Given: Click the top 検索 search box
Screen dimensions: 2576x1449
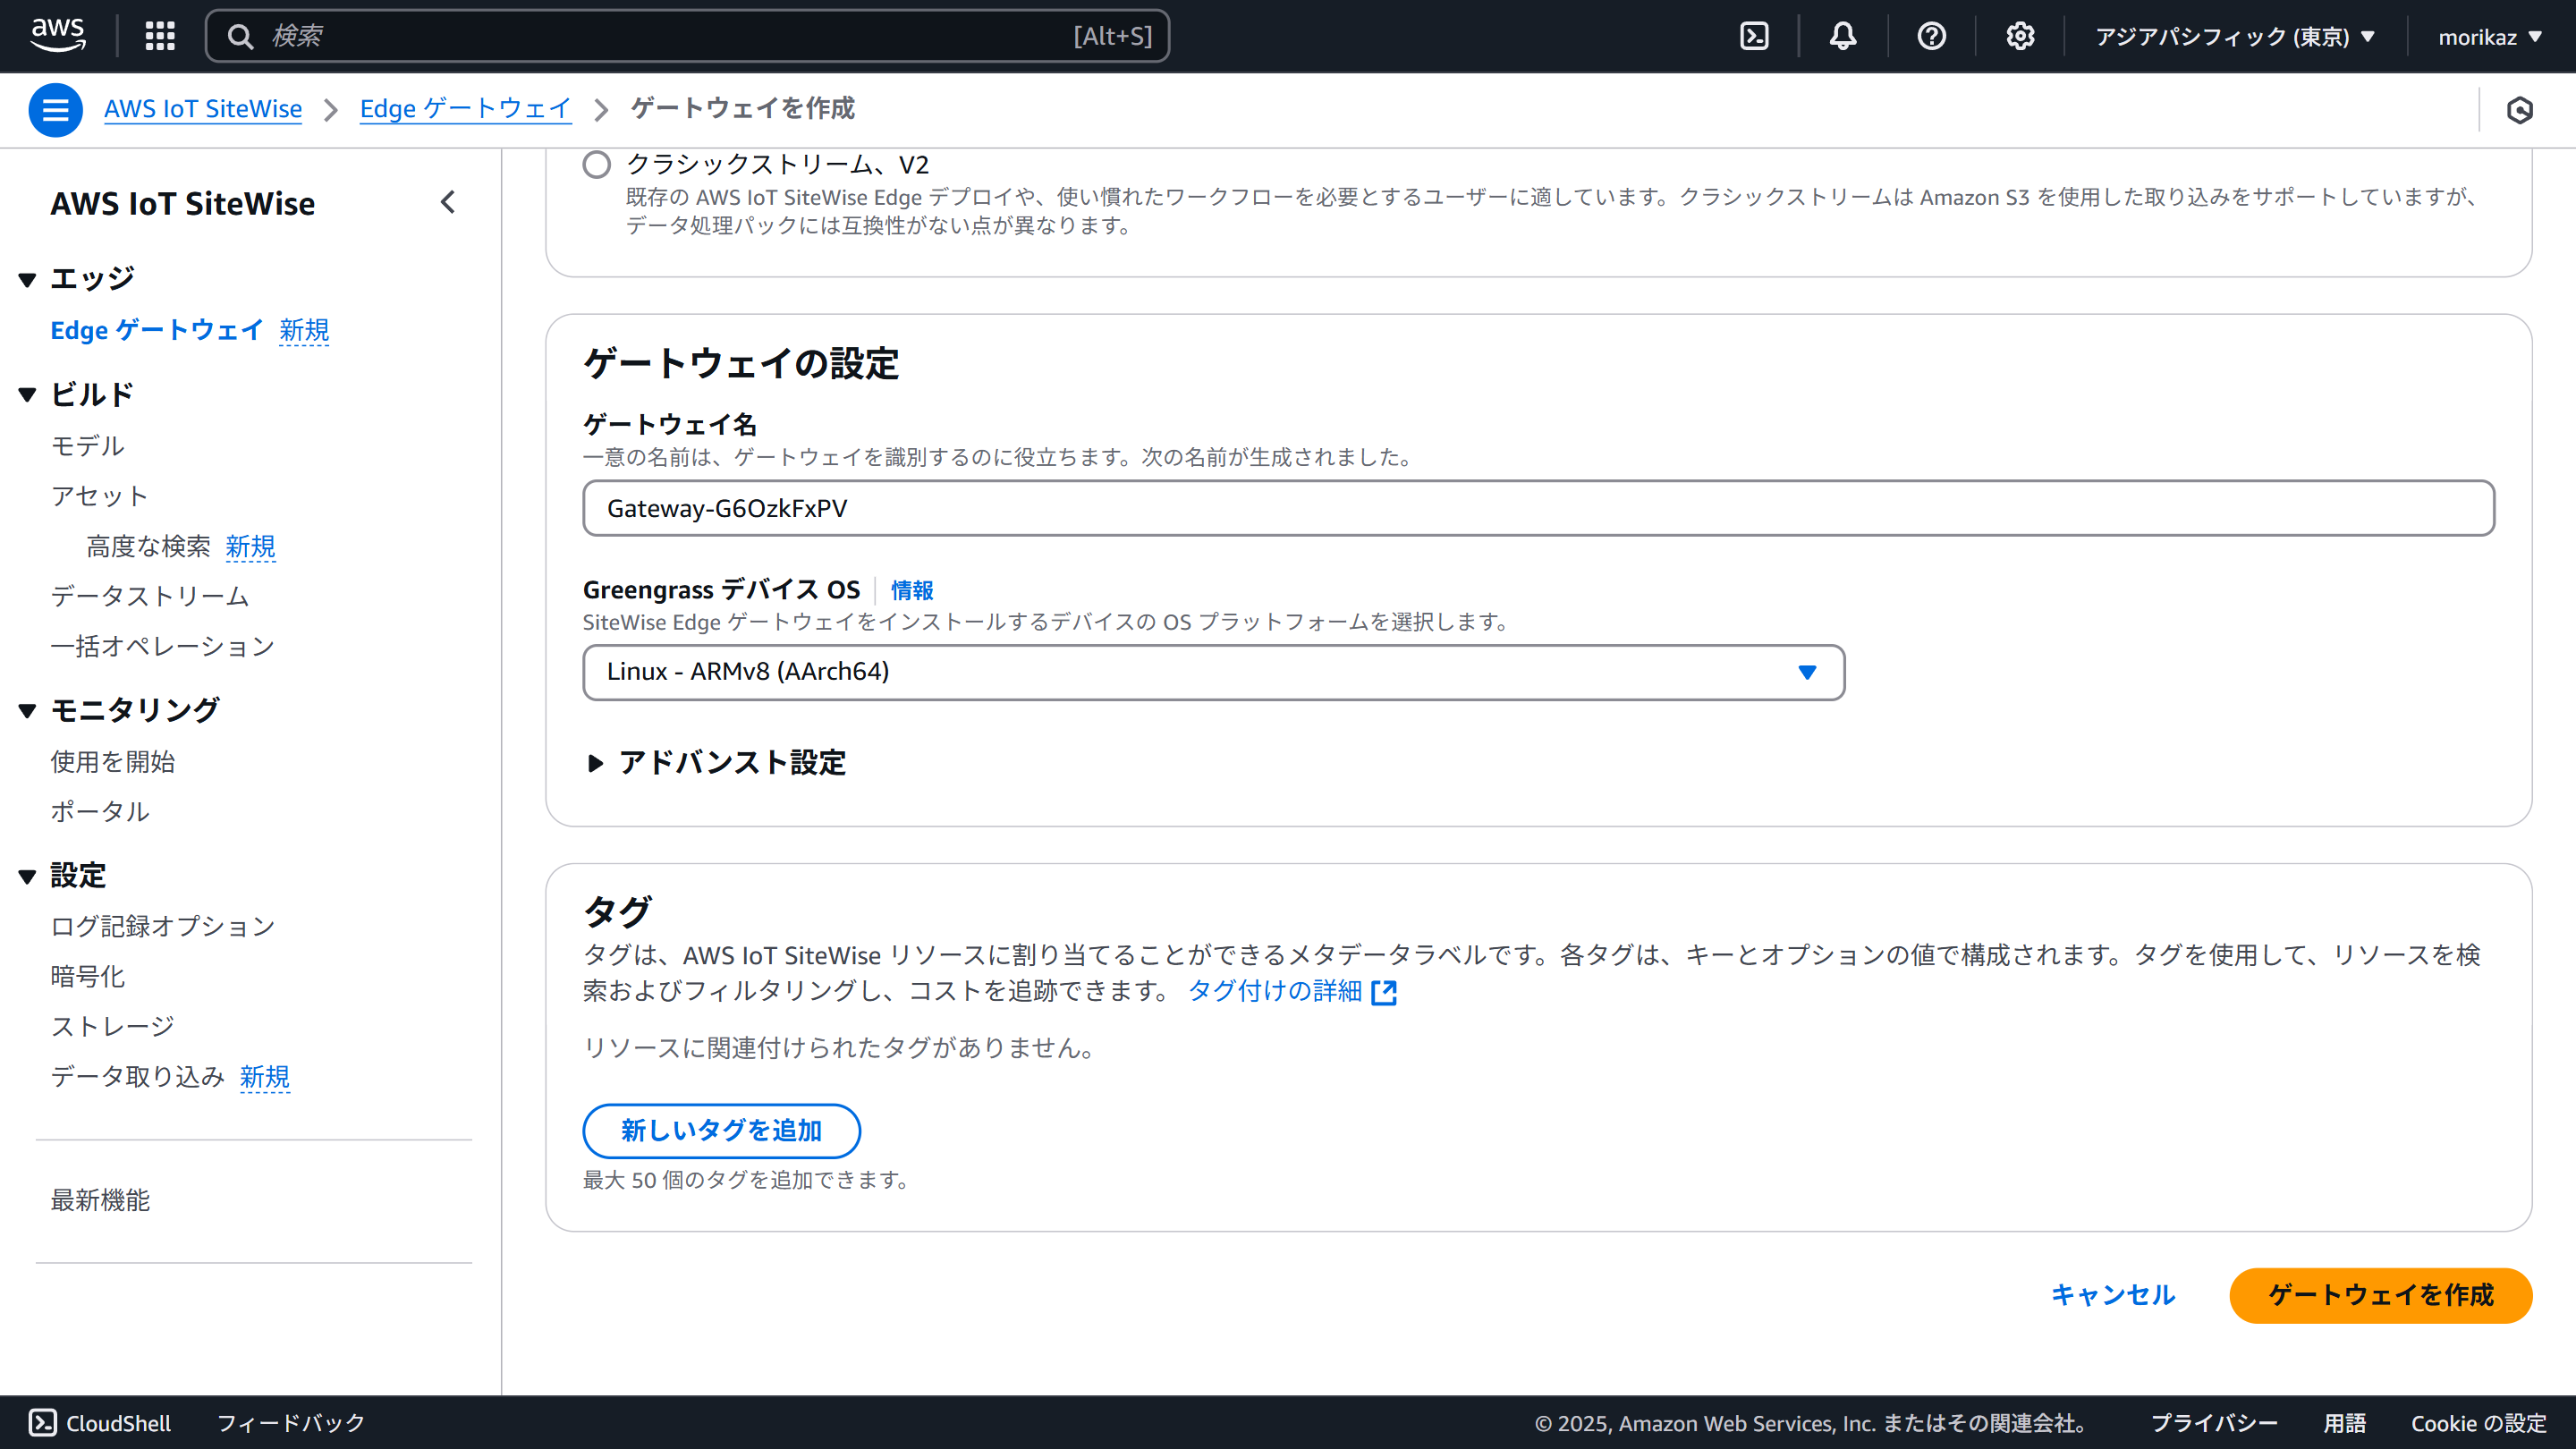Looking at the screenshot, I should pos(687,36).
